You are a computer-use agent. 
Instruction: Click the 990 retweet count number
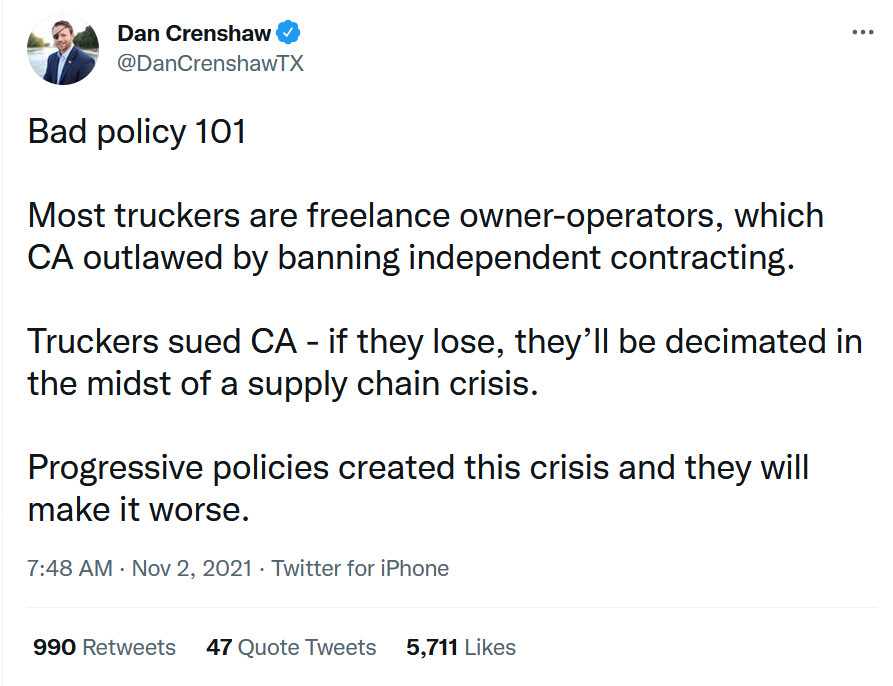(55, 648)
